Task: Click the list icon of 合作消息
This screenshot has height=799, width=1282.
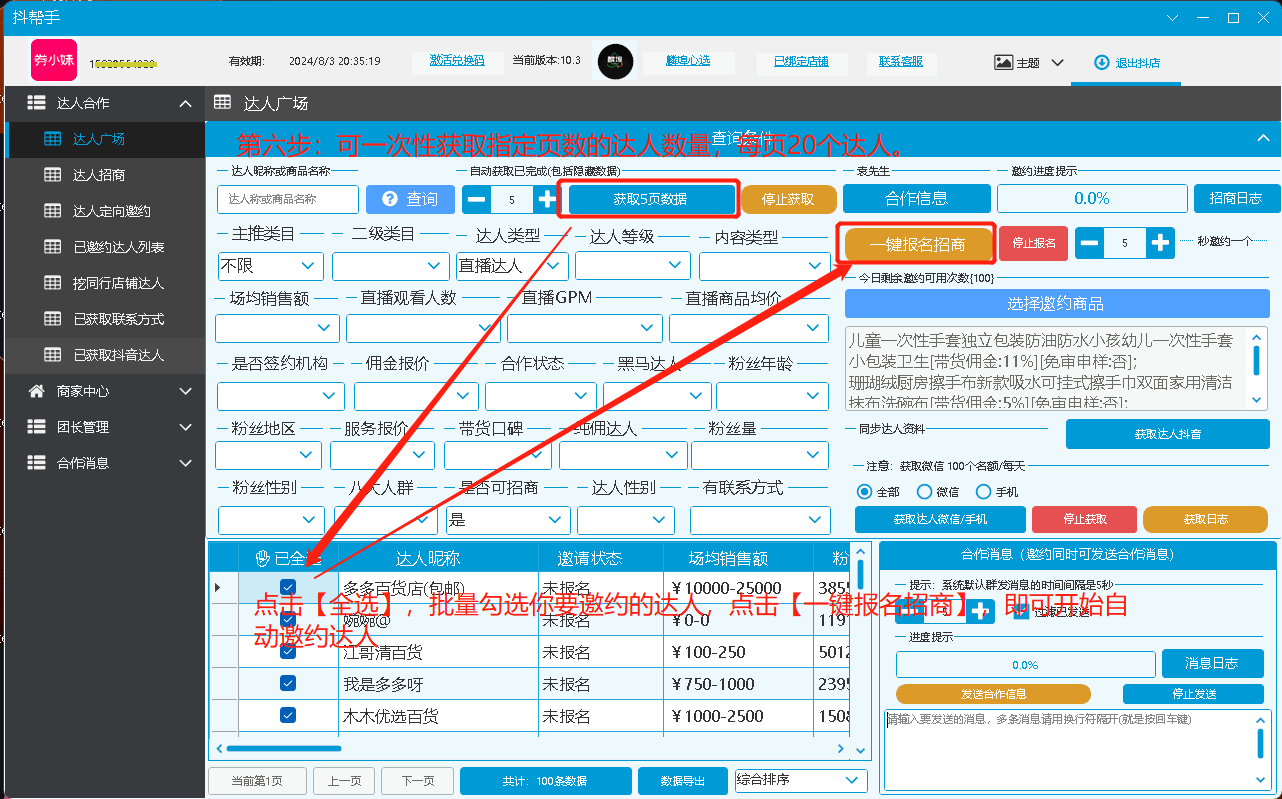Action: pyautogui.click(x=36, y=463)
